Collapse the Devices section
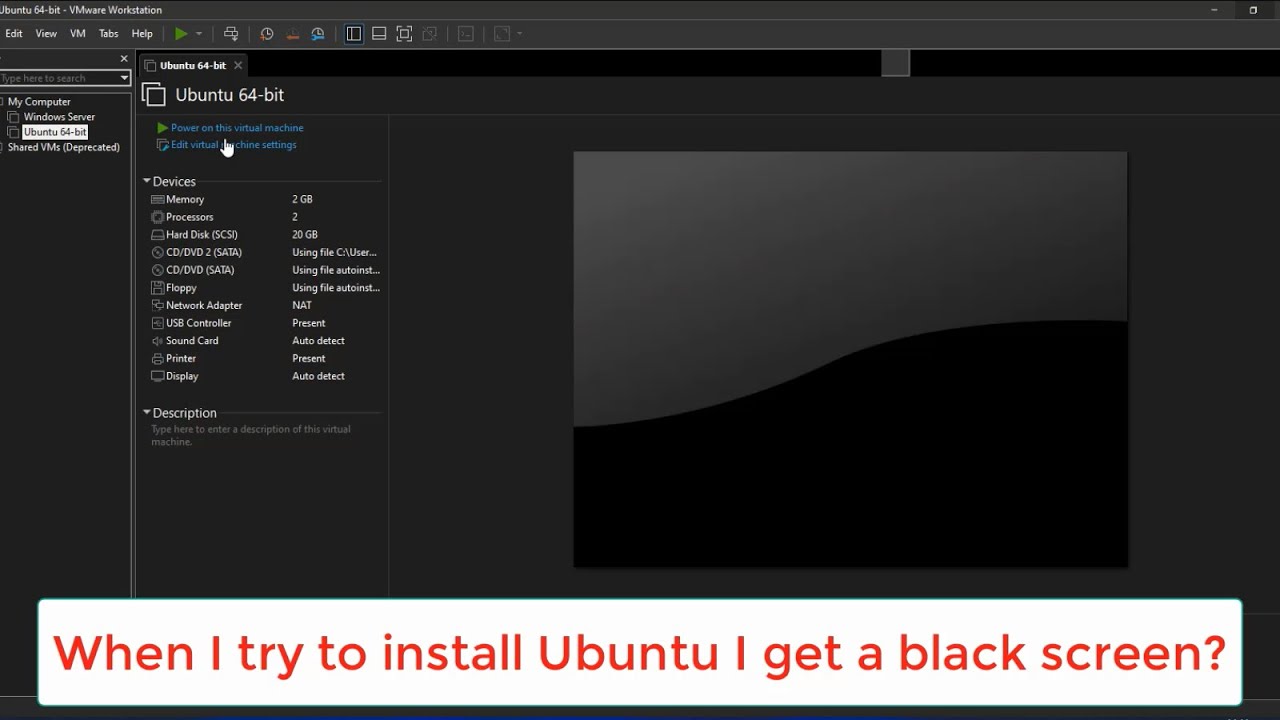This screenshot has height=720, width=1280. point(147,181)
